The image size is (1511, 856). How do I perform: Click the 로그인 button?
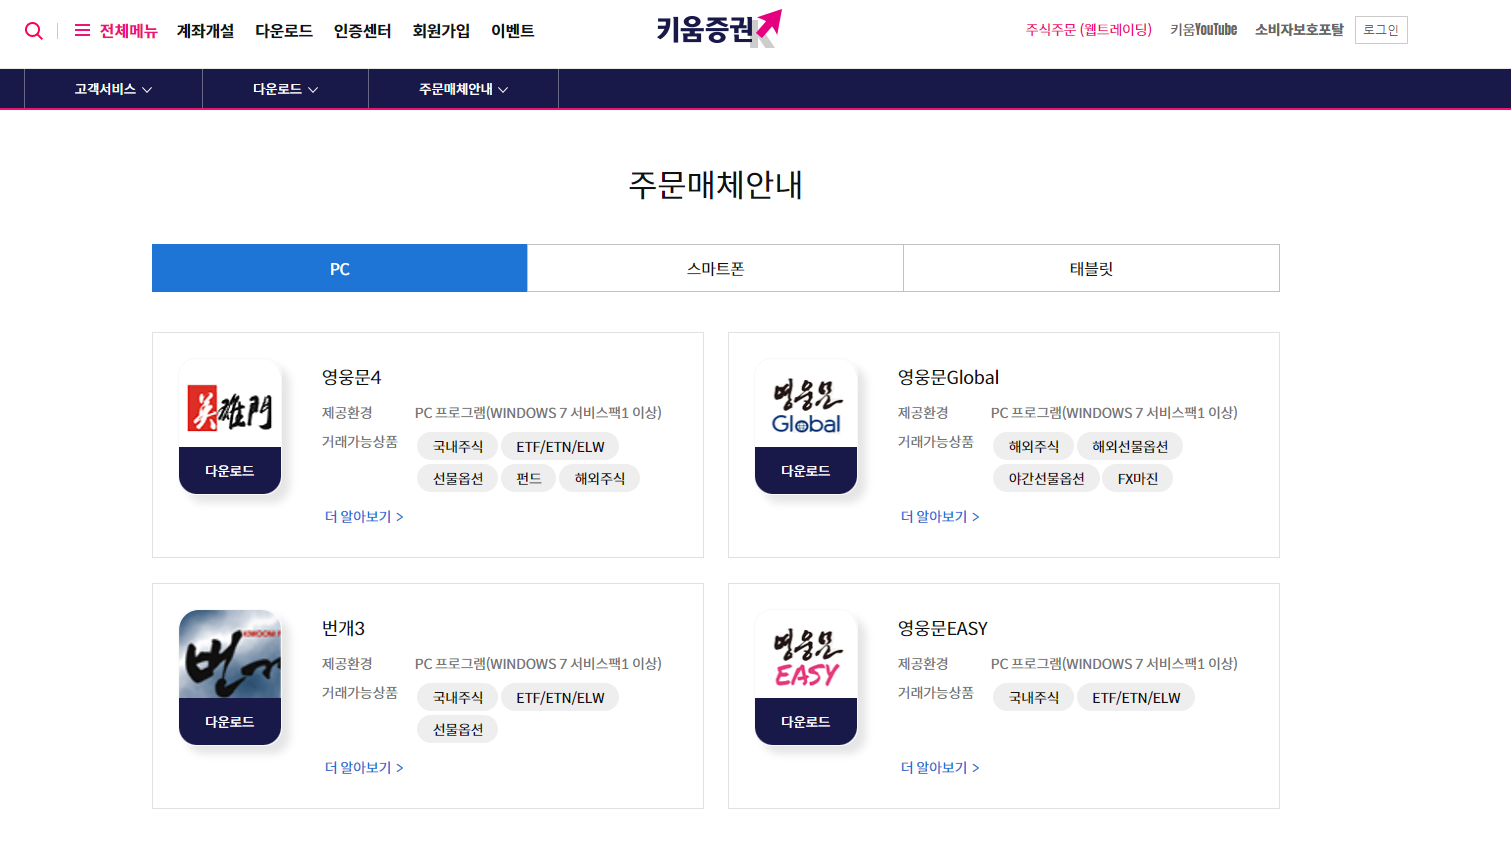1381,30
